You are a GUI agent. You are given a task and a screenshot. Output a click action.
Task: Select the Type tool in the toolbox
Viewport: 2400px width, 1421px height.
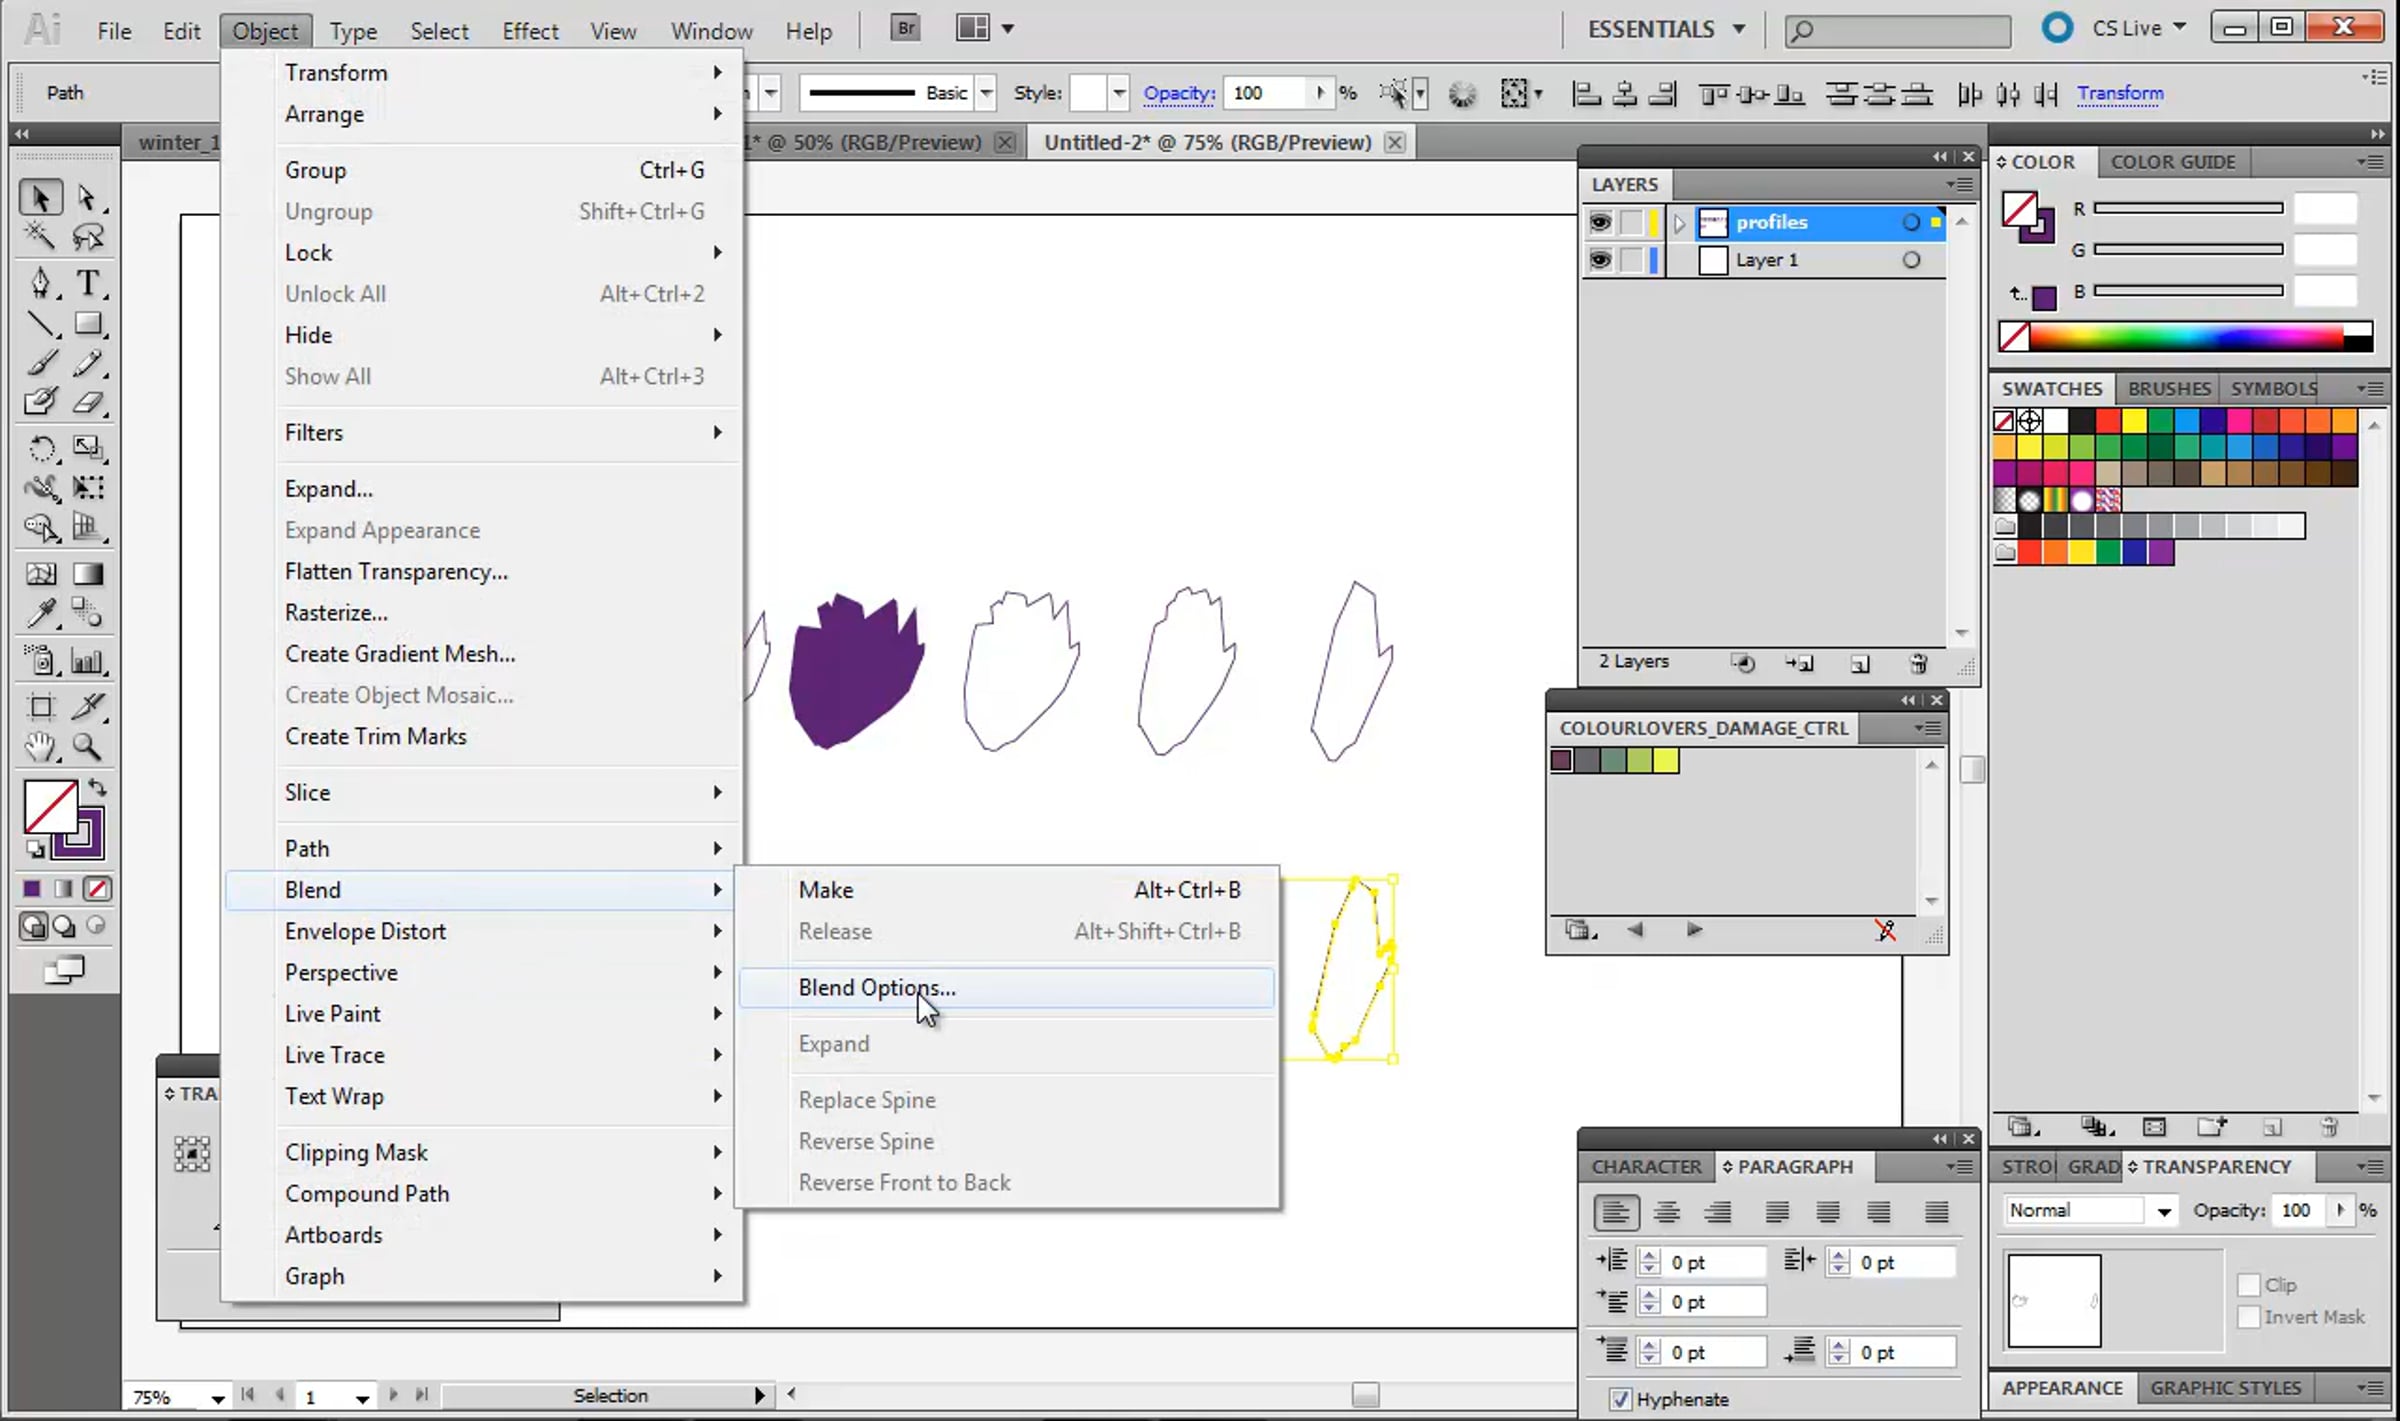(x=88, y=283)
